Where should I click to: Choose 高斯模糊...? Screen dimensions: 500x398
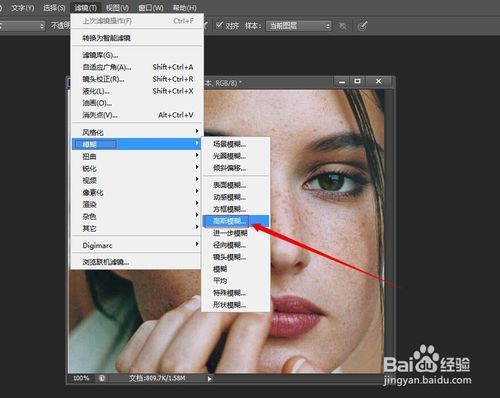(x=236, y=221)
